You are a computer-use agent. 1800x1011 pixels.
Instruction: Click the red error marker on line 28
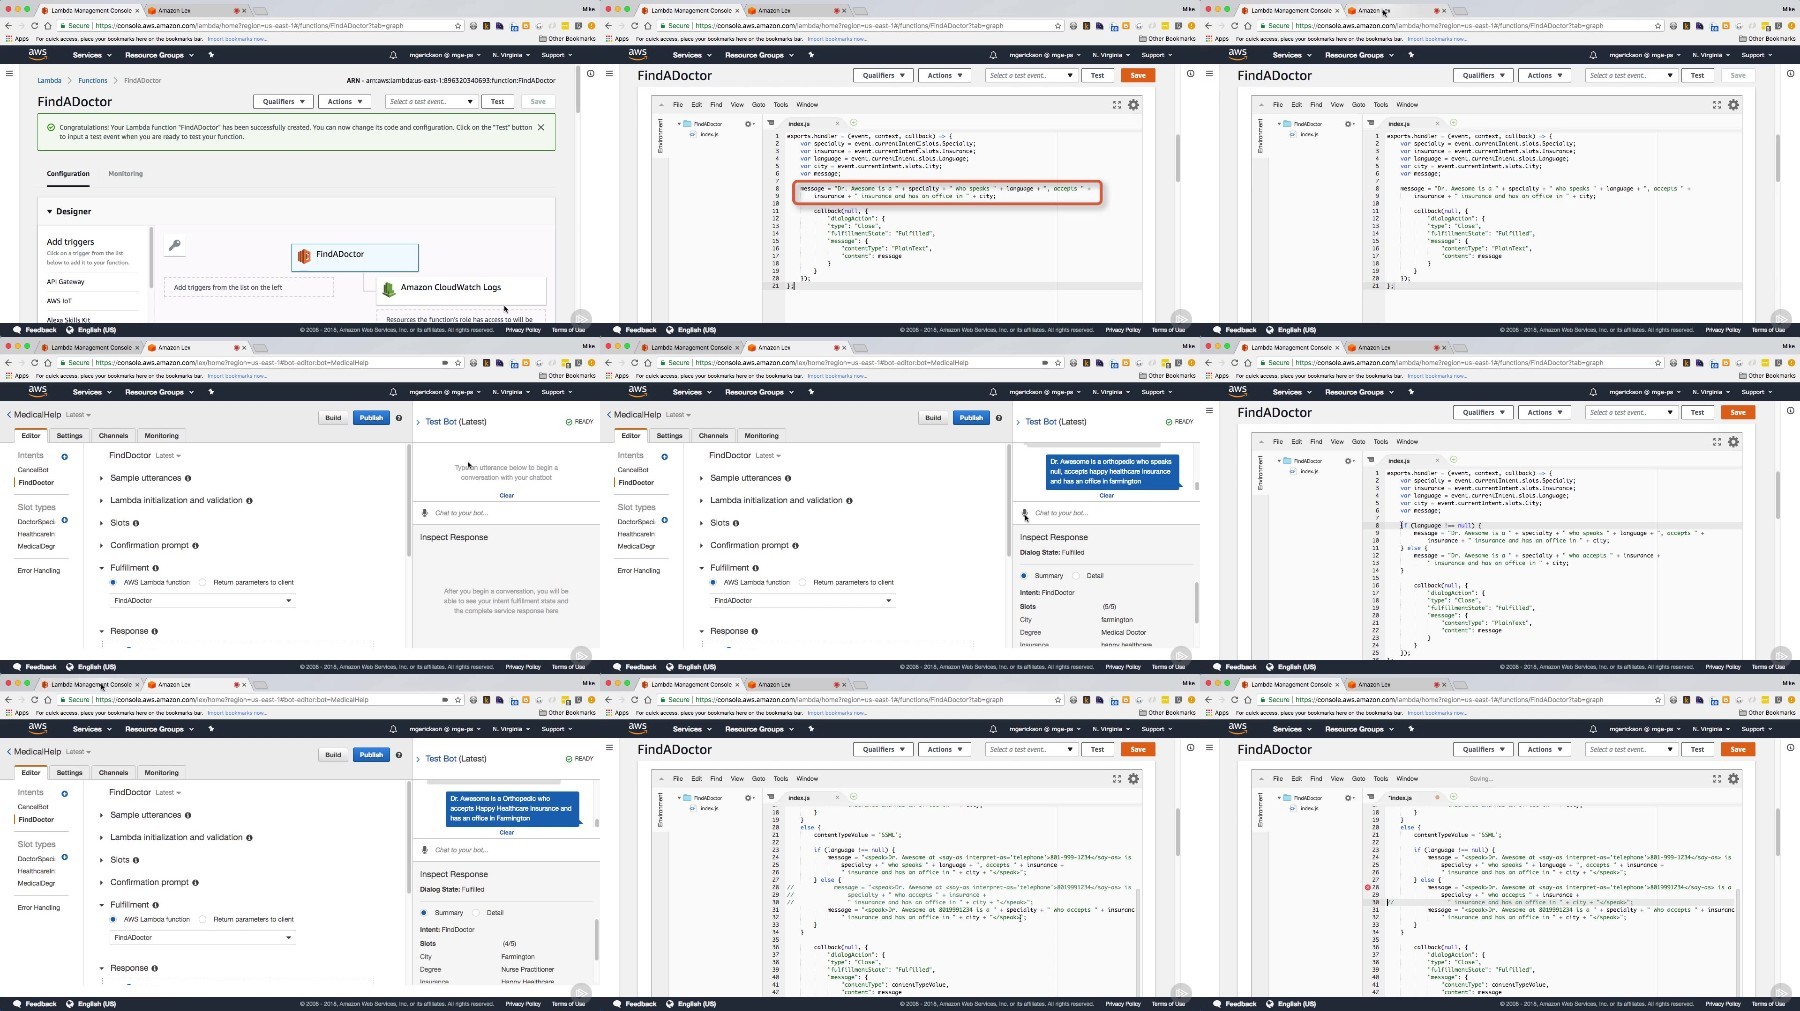coord(1368,887)
